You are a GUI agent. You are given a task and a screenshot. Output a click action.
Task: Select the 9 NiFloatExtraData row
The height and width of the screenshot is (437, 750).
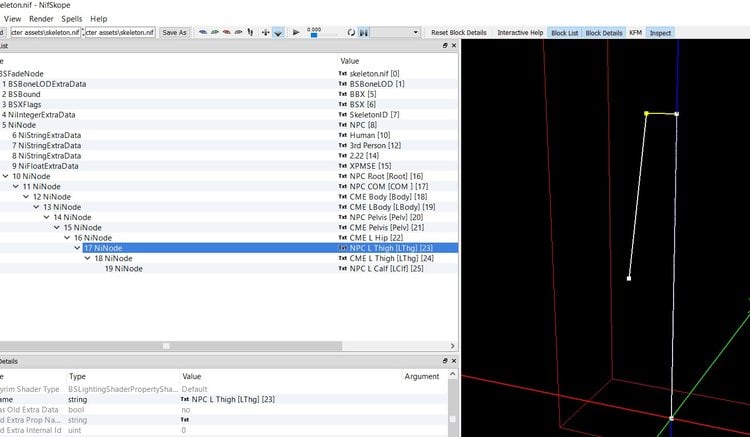(x=229, y=166)
